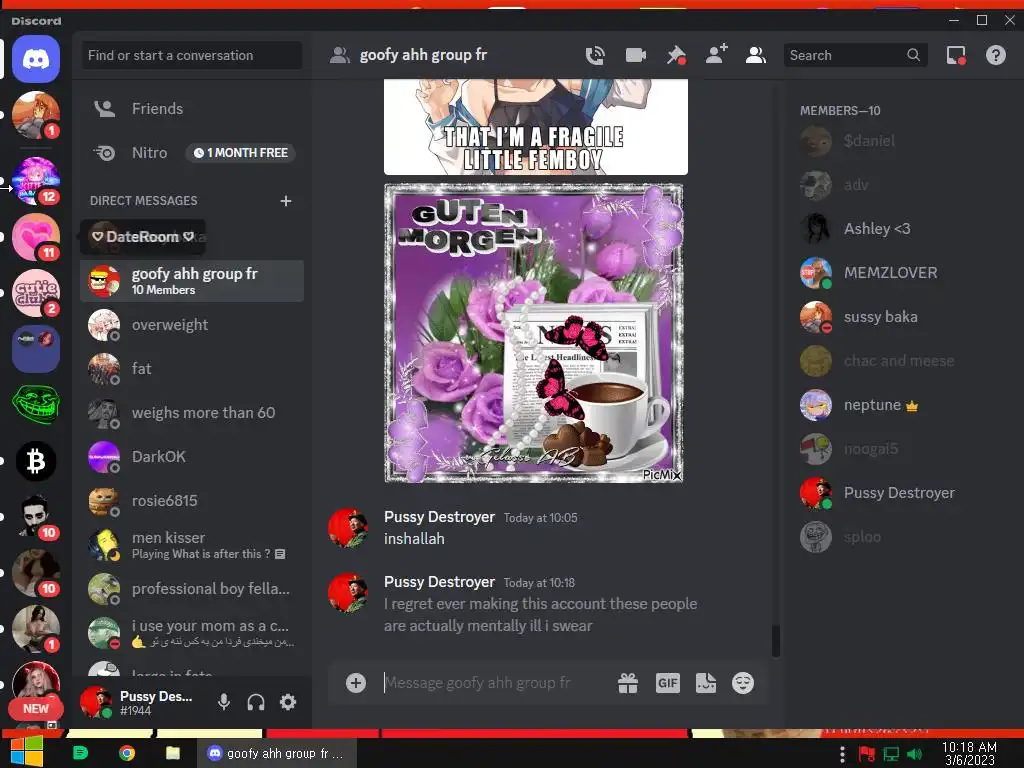This screenshot has height=768, width=1024.
Task: Open Windows Start menu
Action: [x=26, y=752]
